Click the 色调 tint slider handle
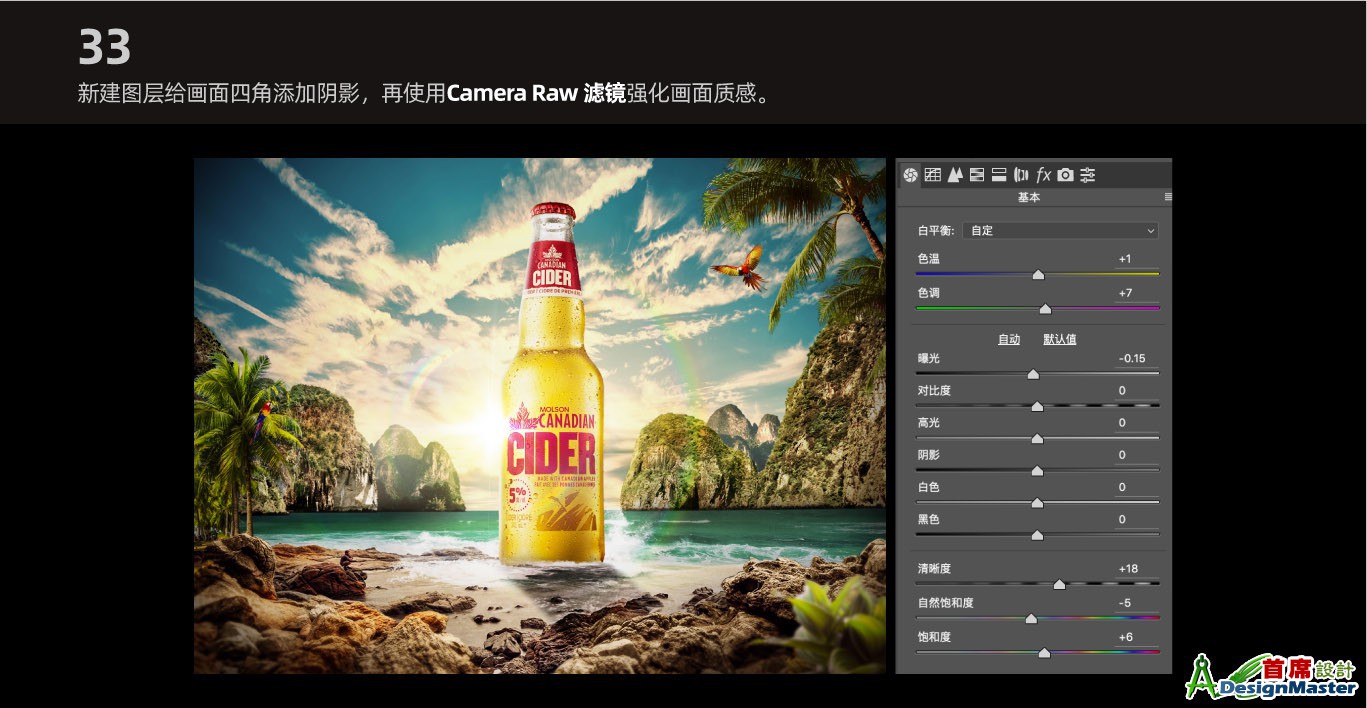1367x708 pixels. click(1045, 309)
